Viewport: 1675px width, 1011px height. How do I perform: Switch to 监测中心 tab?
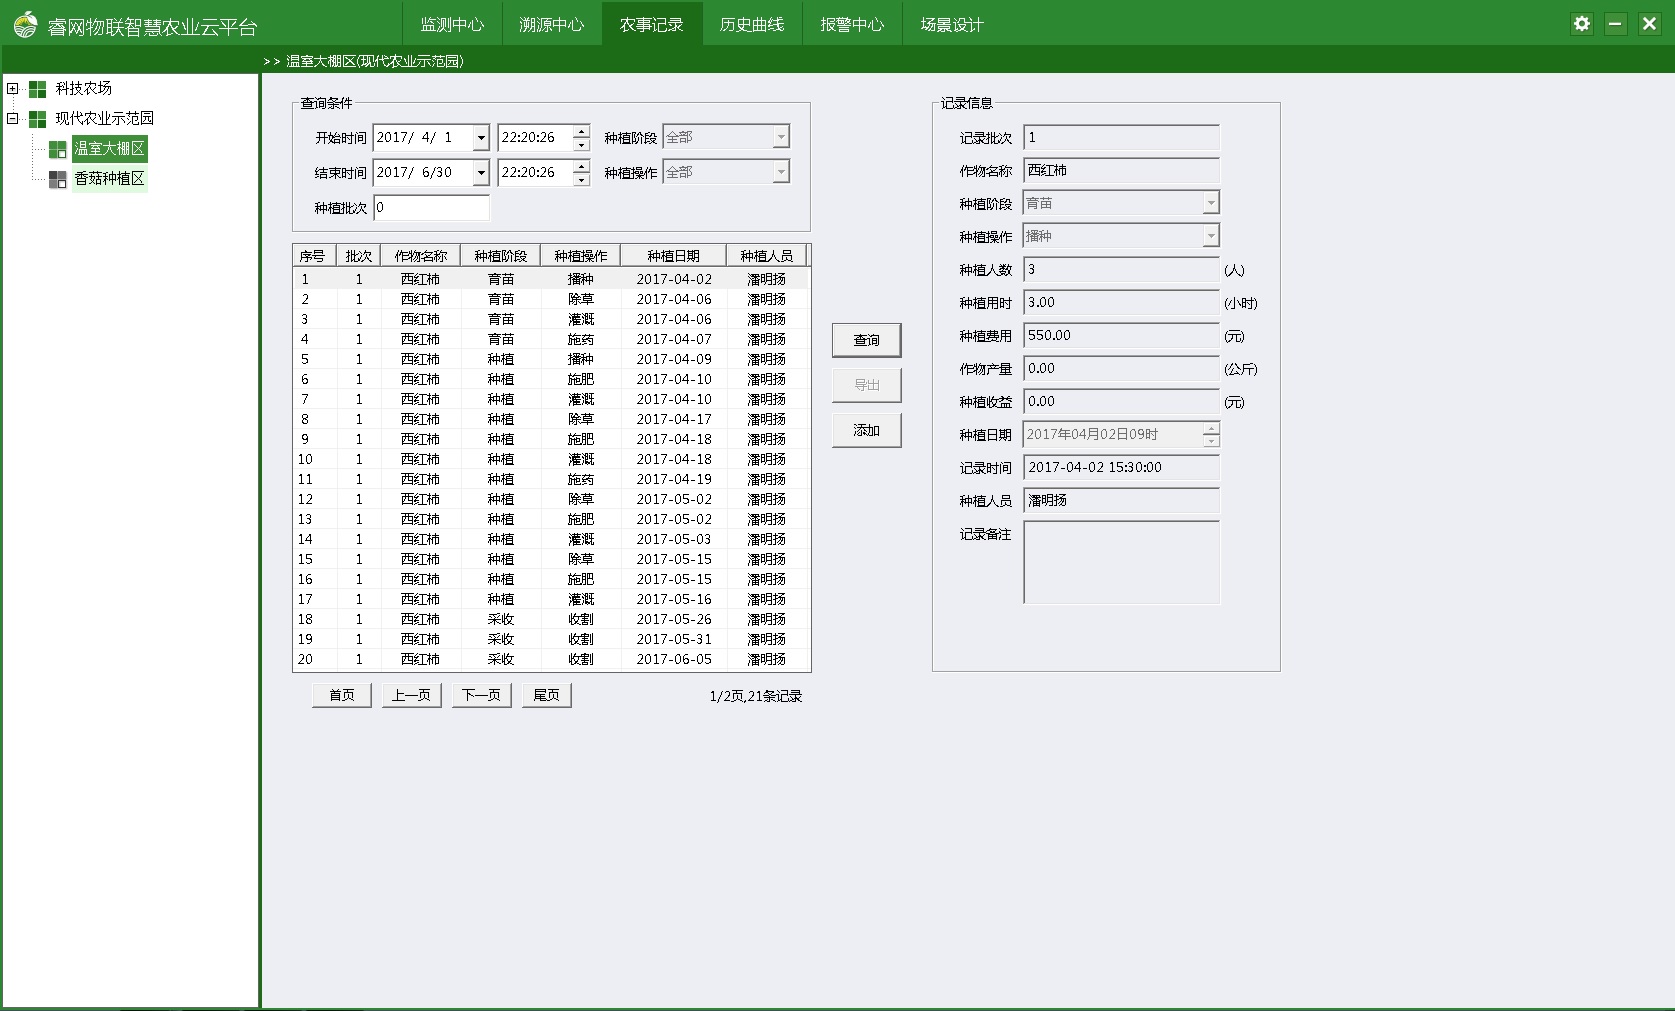452,24
